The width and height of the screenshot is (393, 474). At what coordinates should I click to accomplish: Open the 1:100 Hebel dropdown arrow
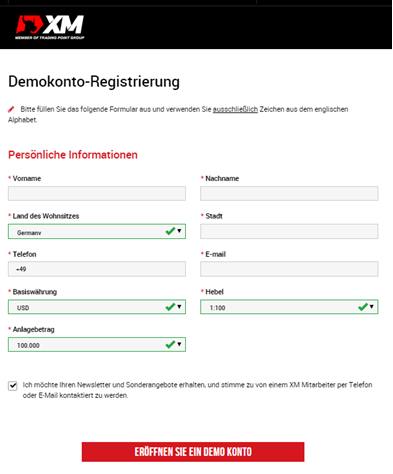[x=372, y=306]
